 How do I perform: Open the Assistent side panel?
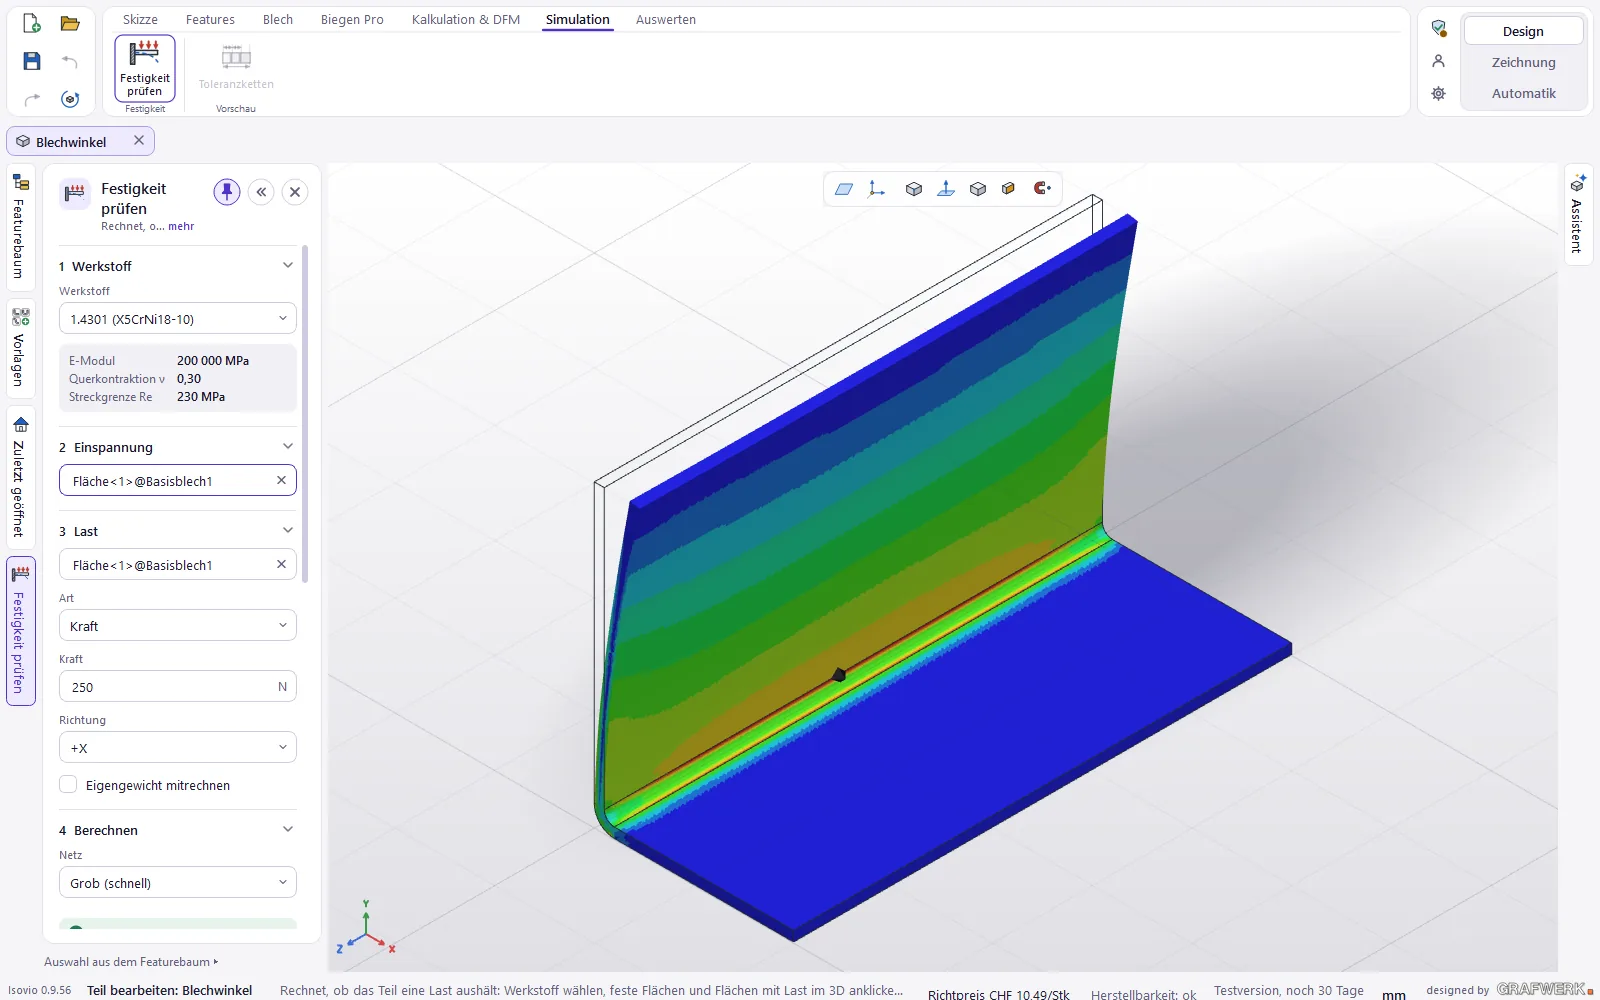coord(1577,214)
